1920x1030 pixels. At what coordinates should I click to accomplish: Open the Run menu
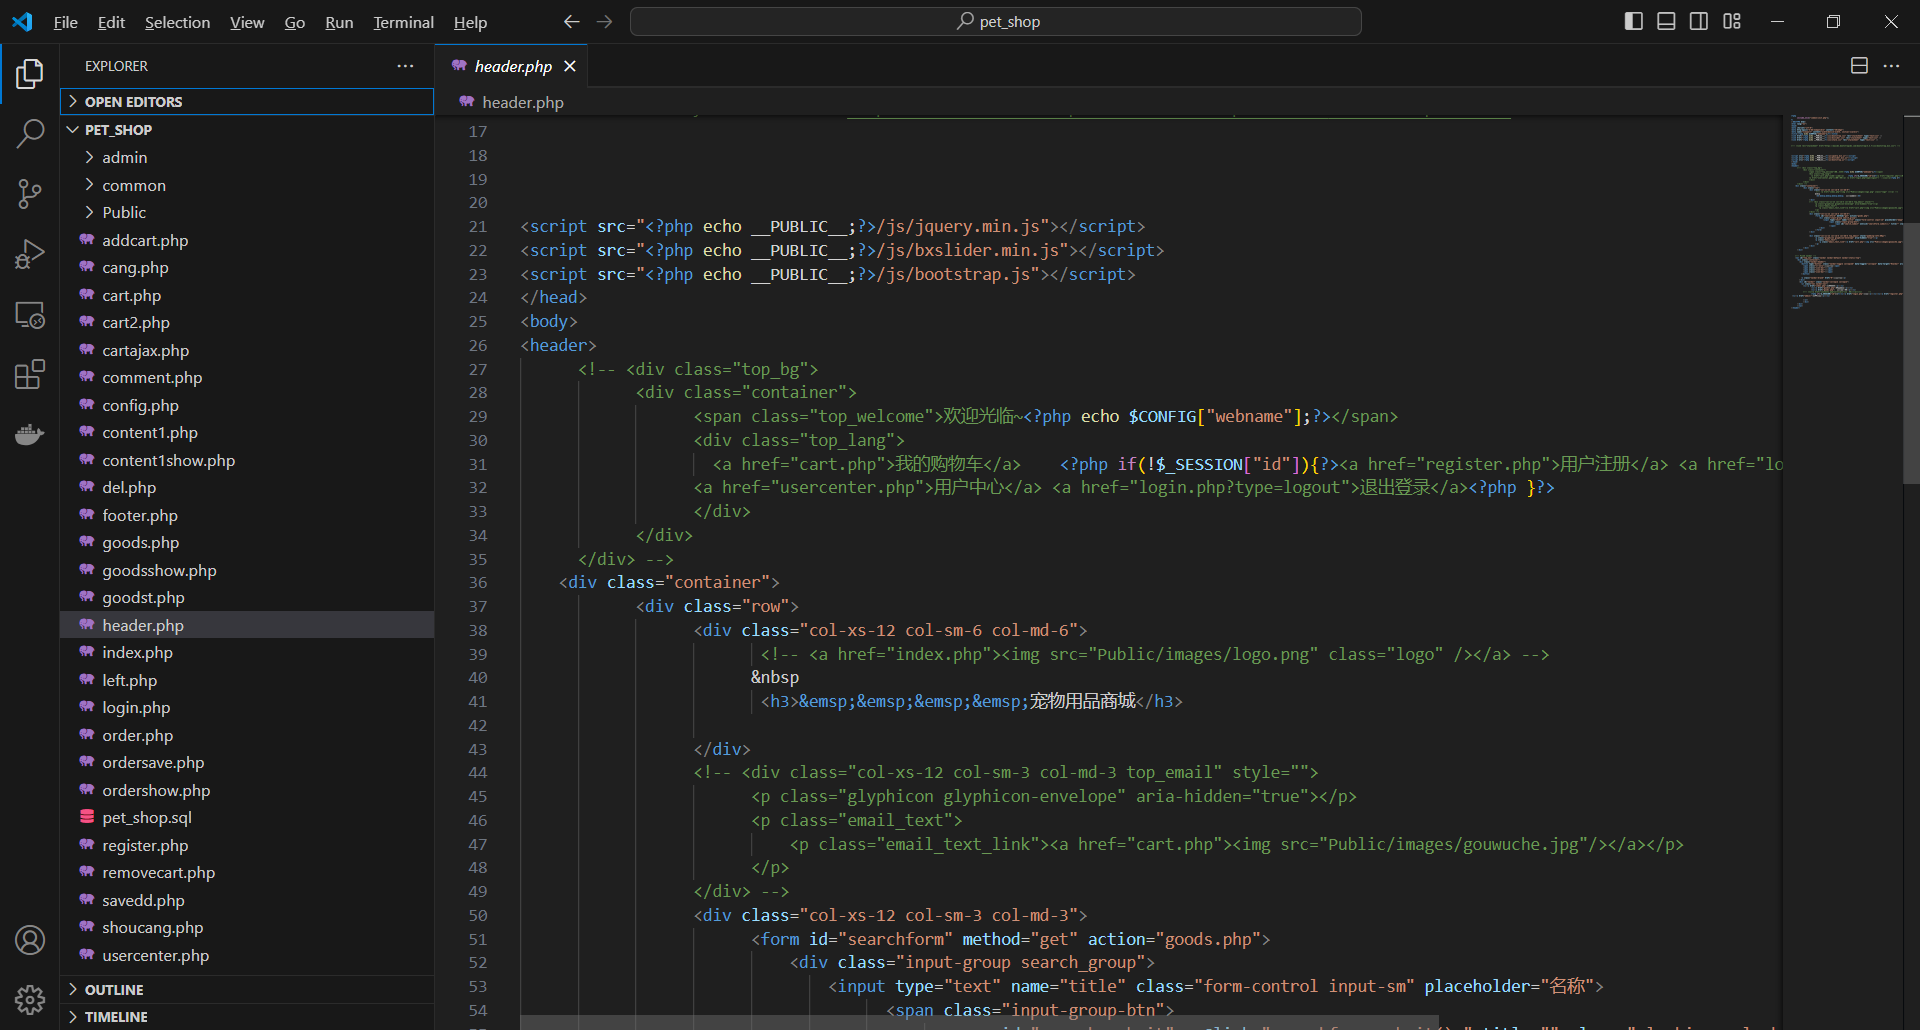point(339,22)
